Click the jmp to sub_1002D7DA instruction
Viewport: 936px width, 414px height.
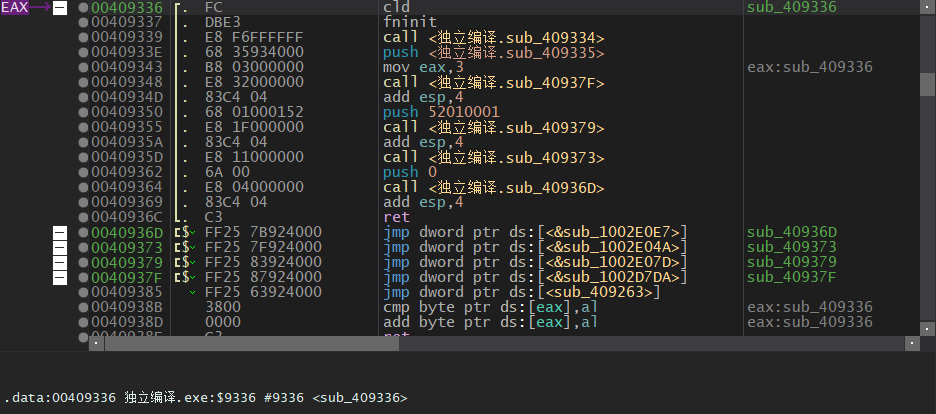[x=535, y=277]
